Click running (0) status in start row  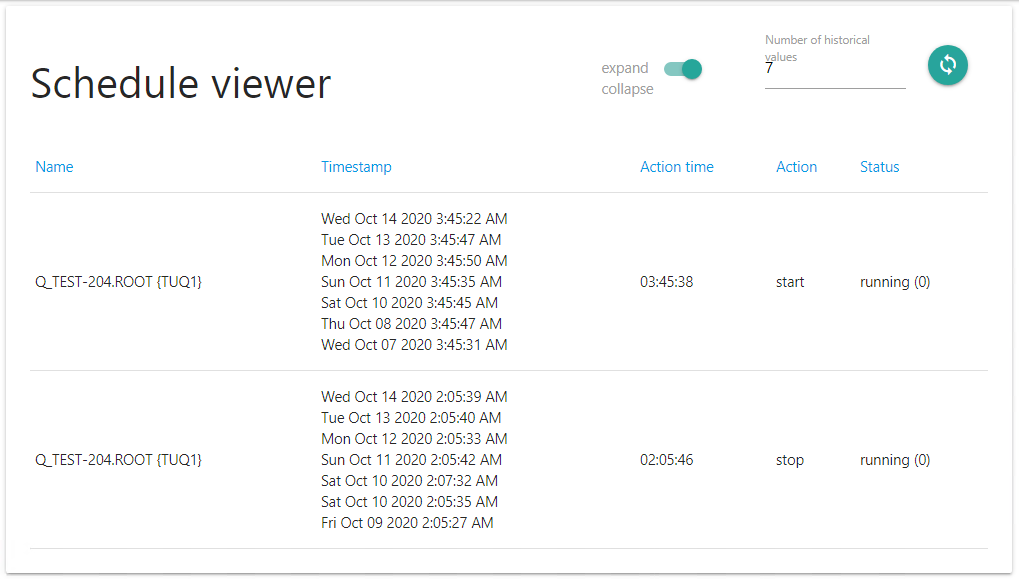[x=894, y=282]
